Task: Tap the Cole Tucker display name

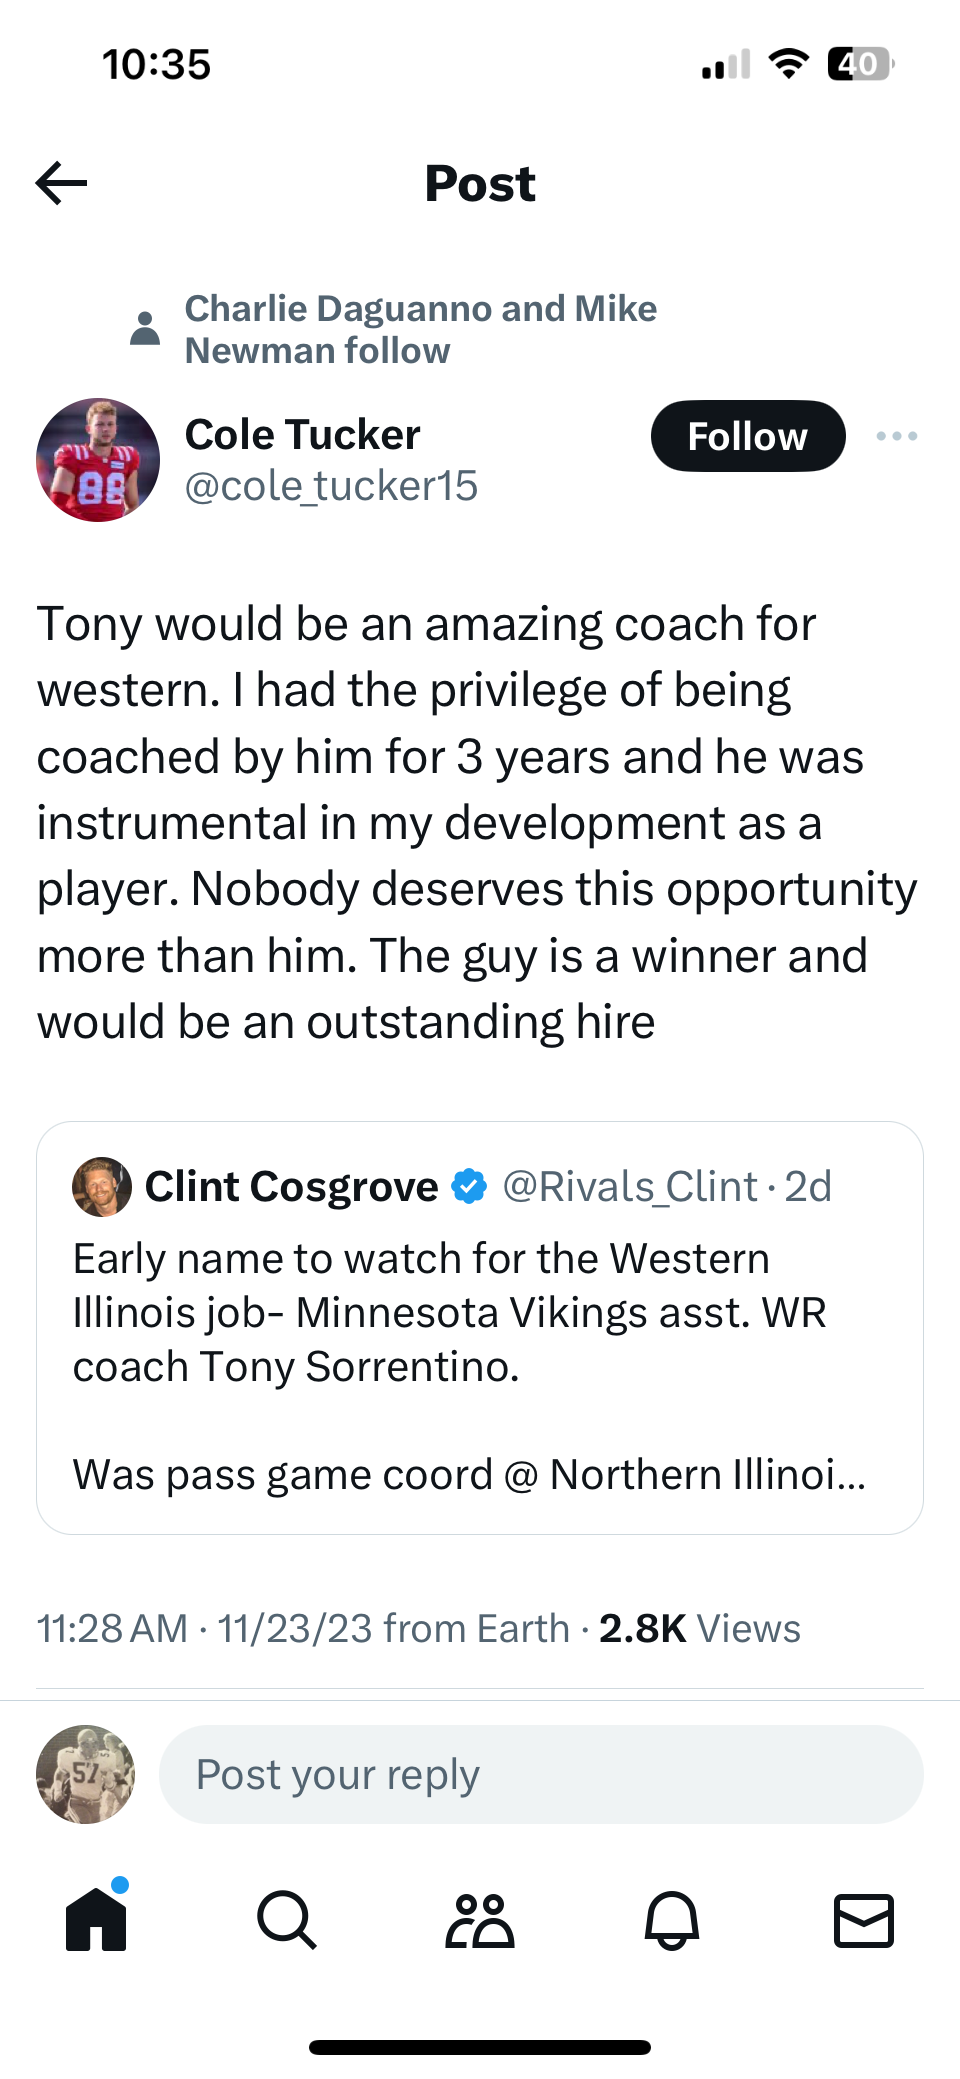Action: coord(302,434)
